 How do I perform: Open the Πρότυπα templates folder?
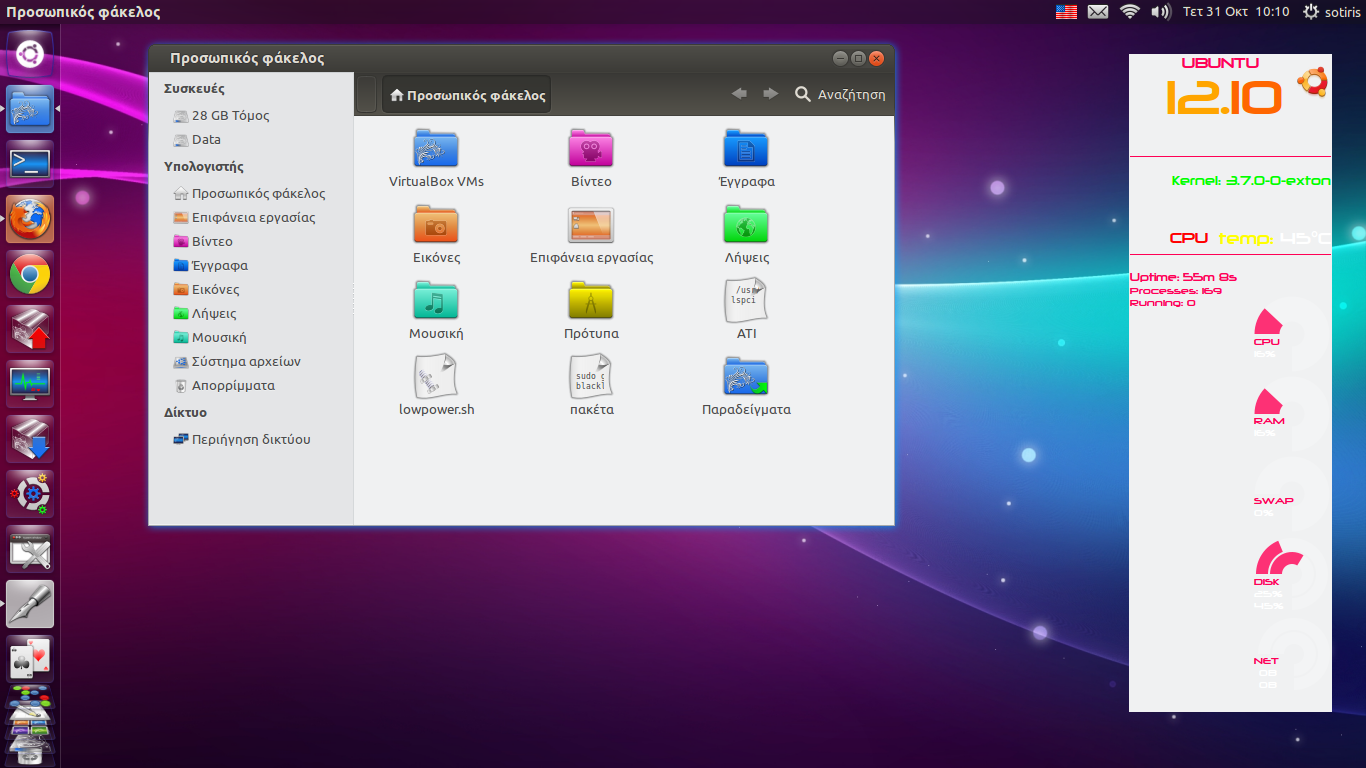point(591,302)
